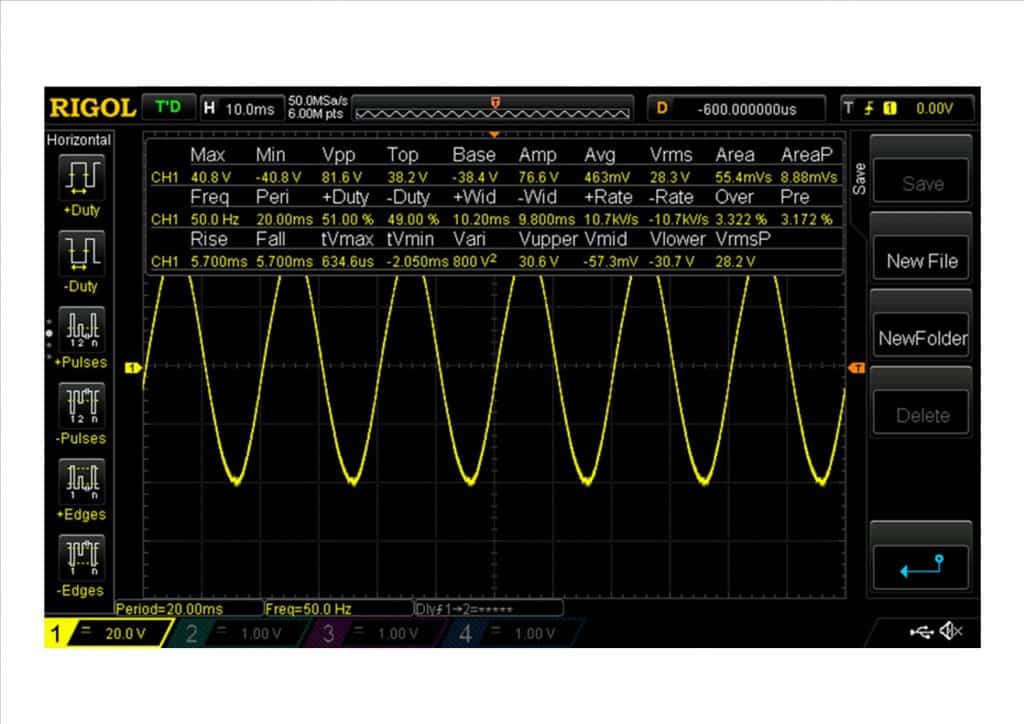
Task: Enable channel 2 tab
Action: point(240,633)
